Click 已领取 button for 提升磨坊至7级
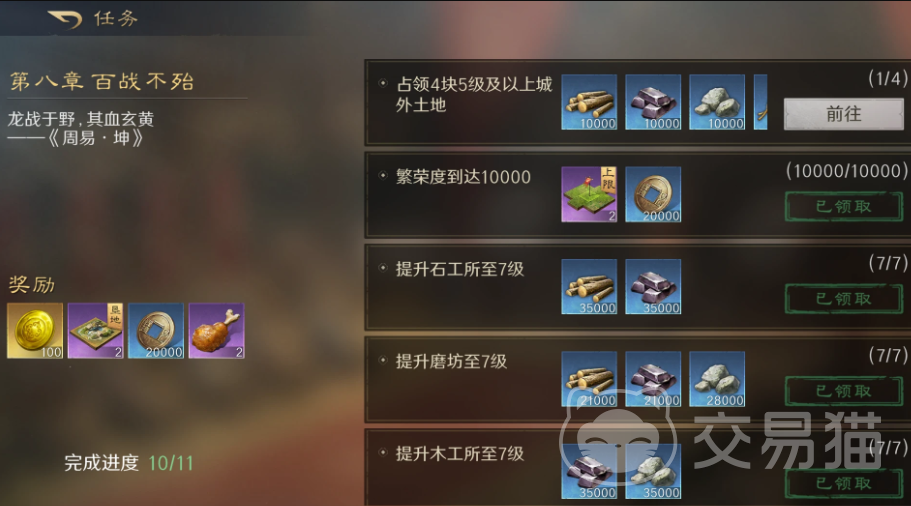911x506 pixels. pyautogui.click(x=844, y=391)
